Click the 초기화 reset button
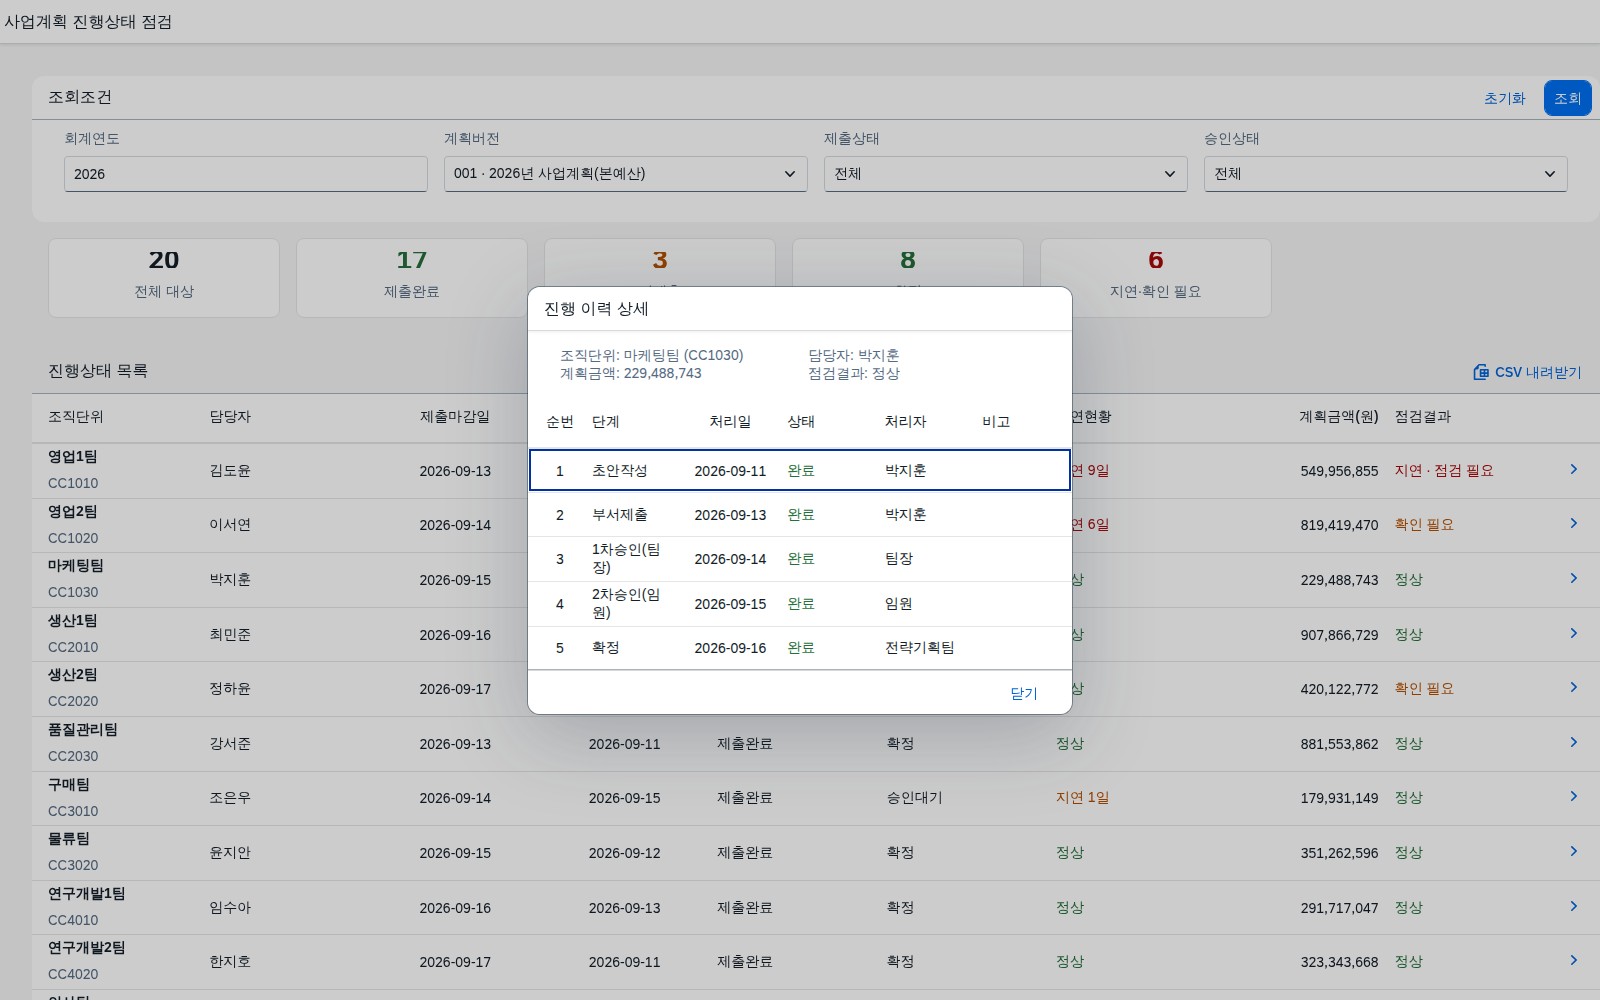Image resolution: width=1600 pixels, height=1000 pixels. [x=1504, y=98]
